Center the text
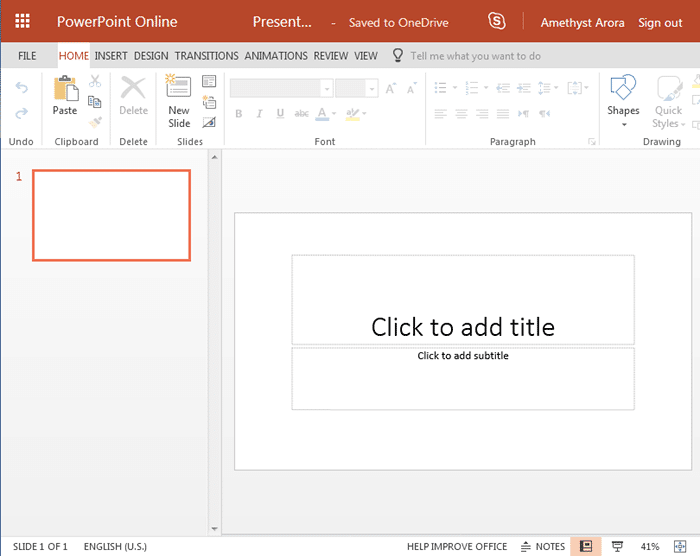 (461, 114)
